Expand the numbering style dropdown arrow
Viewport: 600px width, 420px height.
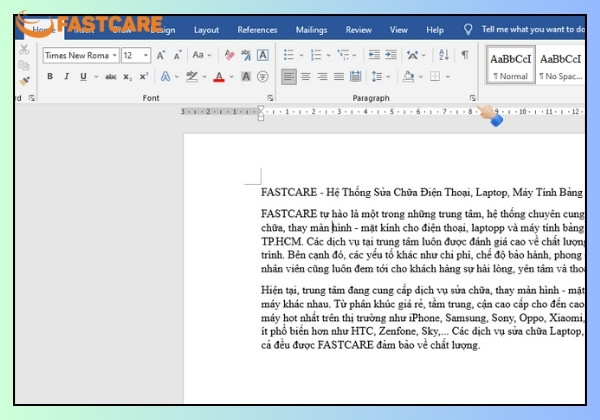[x=328, y=55]
